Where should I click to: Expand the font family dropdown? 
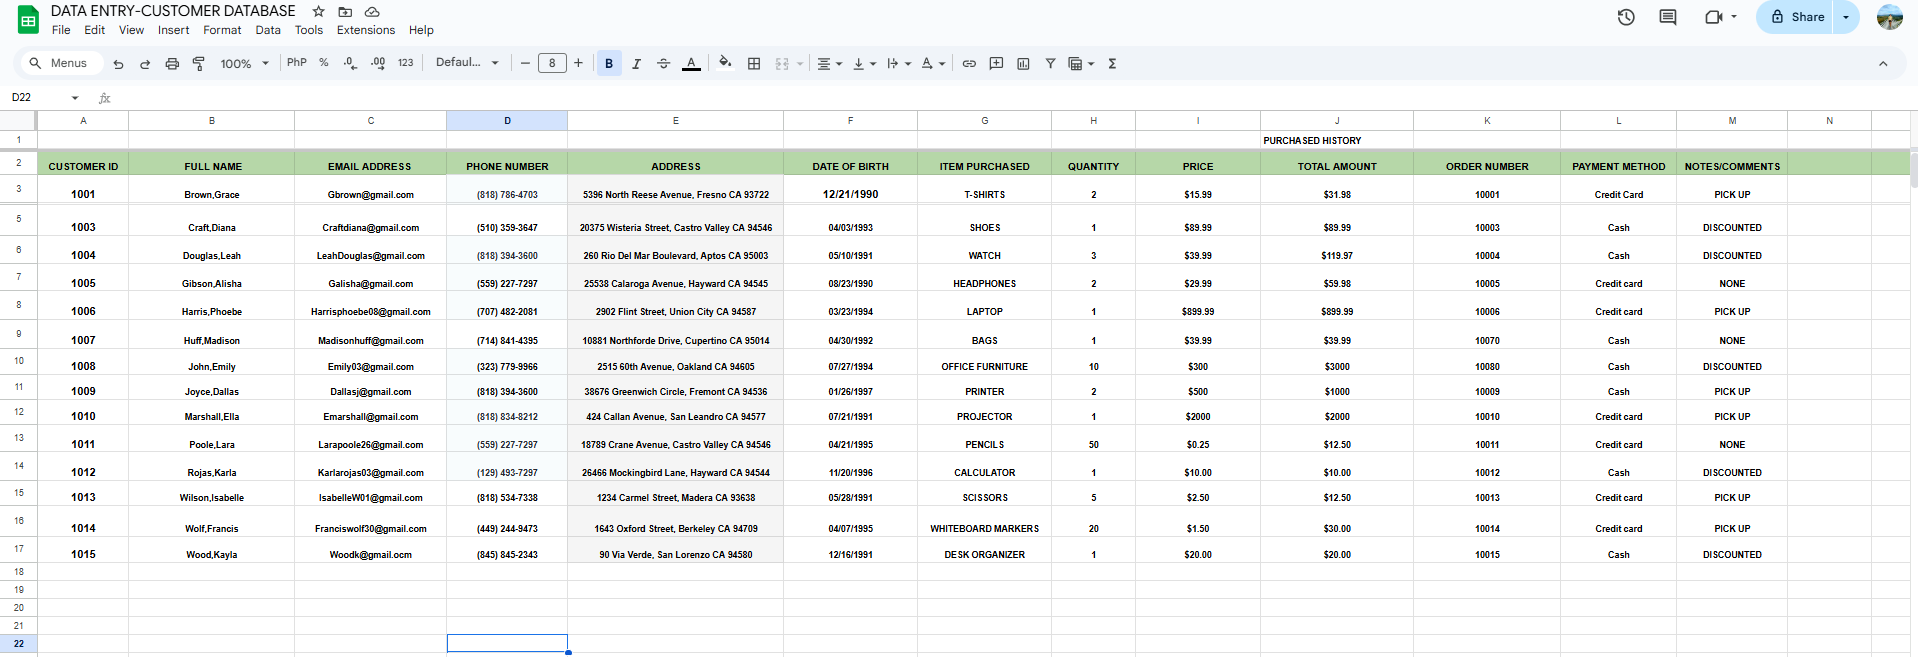466,63
